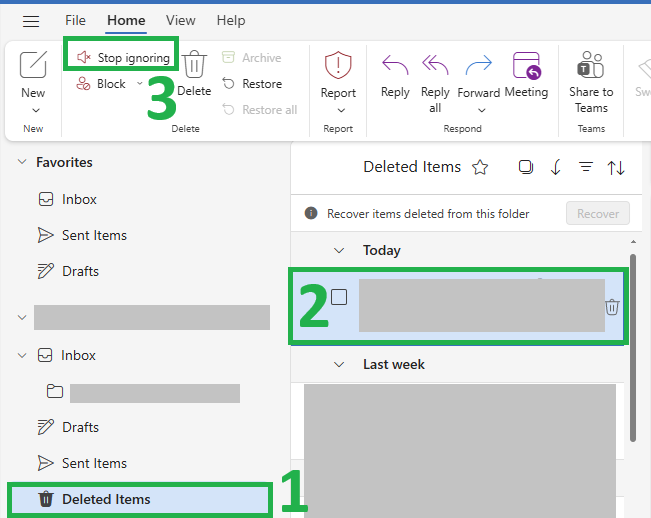Open the account Drafts folder
Image resolution: width=651 pixels, height=518 pixels.
(68, 427)
